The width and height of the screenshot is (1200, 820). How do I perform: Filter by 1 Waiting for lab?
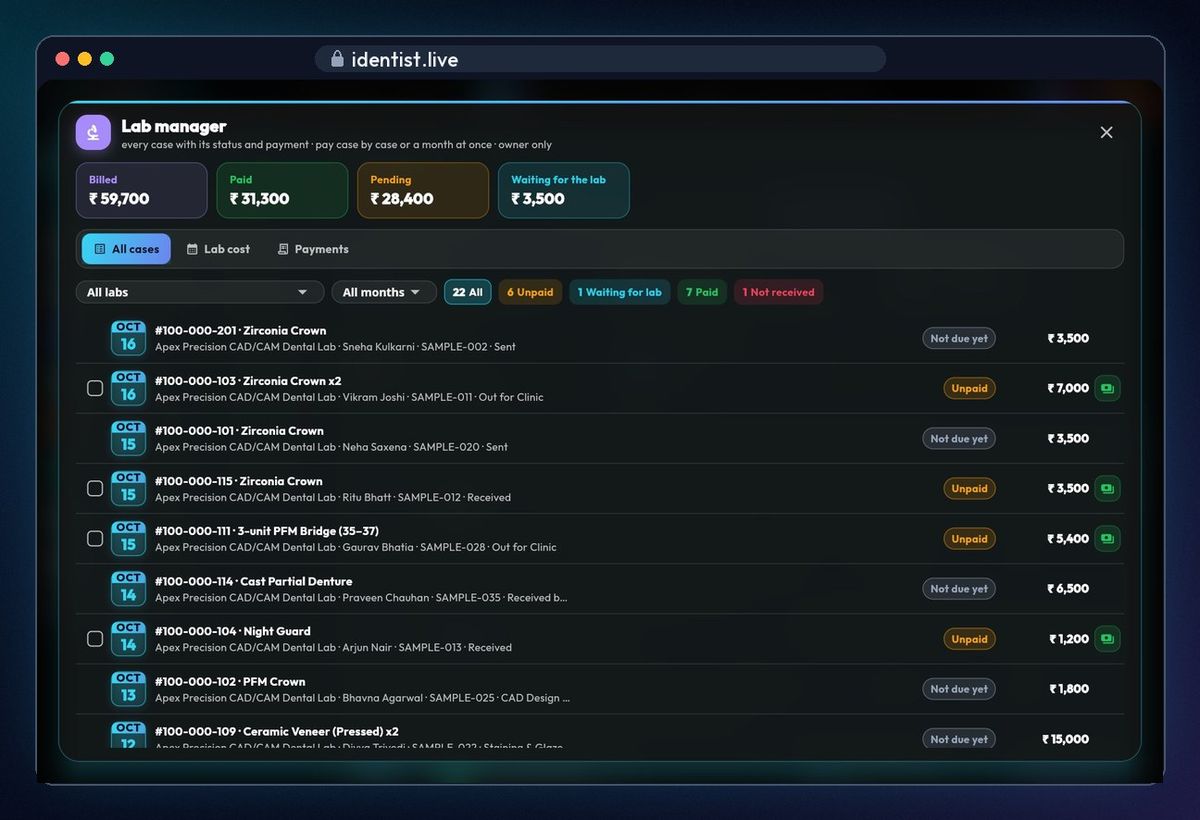click(620, 292)
